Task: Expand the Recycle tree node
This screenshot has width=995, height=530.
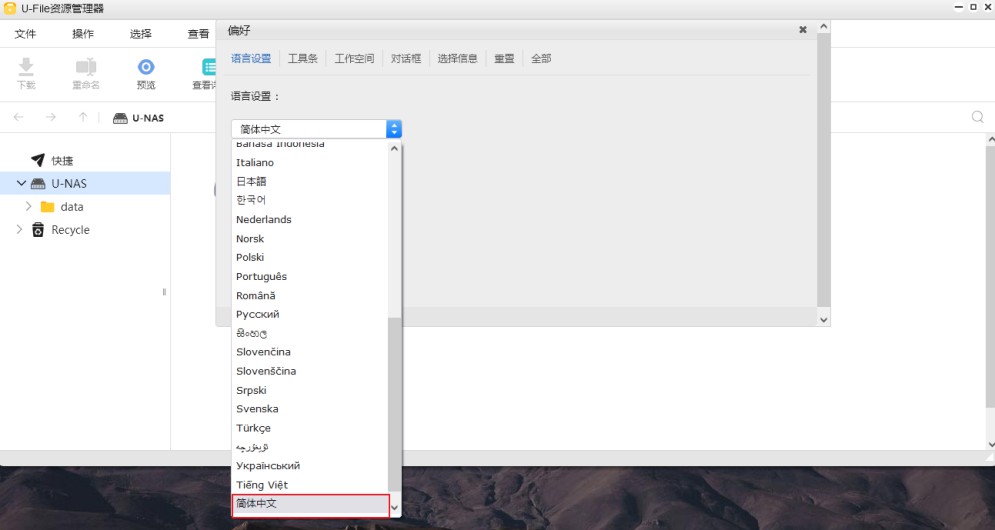Action: click(x=19, y=230)
